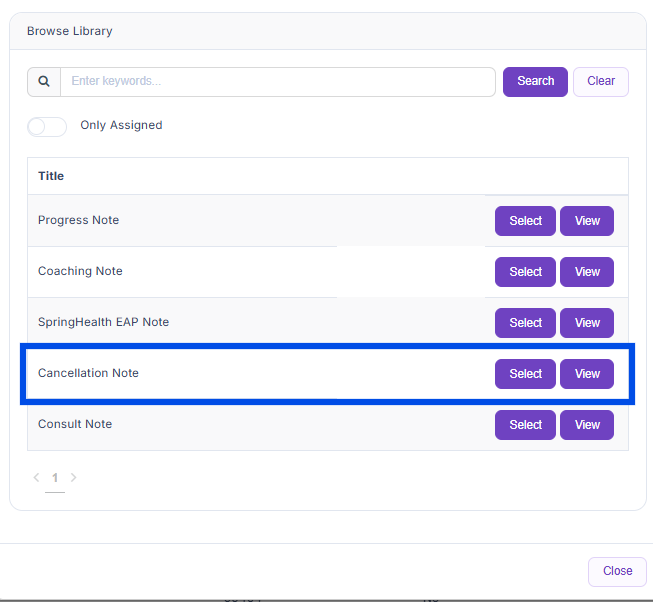View the Progress Note template

click(587, 221)
